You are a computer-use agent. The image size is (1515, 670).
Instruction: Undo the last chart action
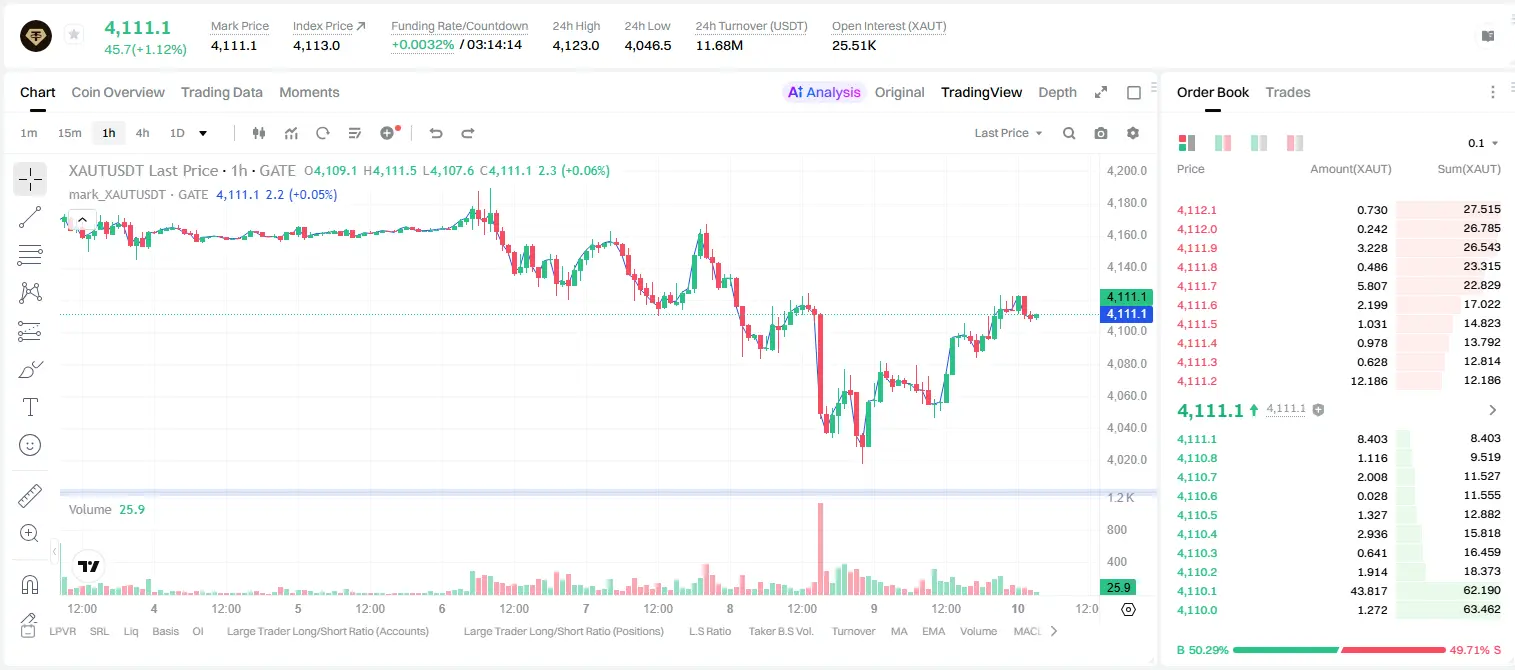[x=435, y=133]
